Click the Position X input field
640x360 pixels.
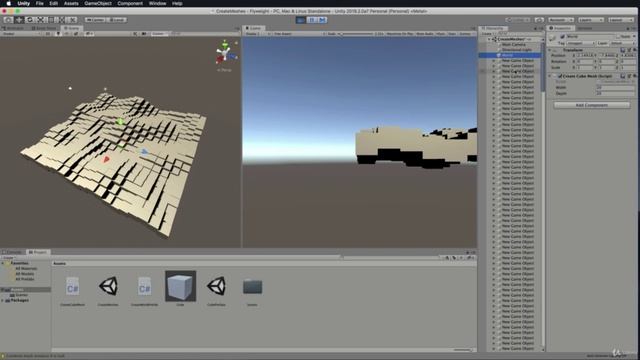pyautogui.click(x=584, y=56)
